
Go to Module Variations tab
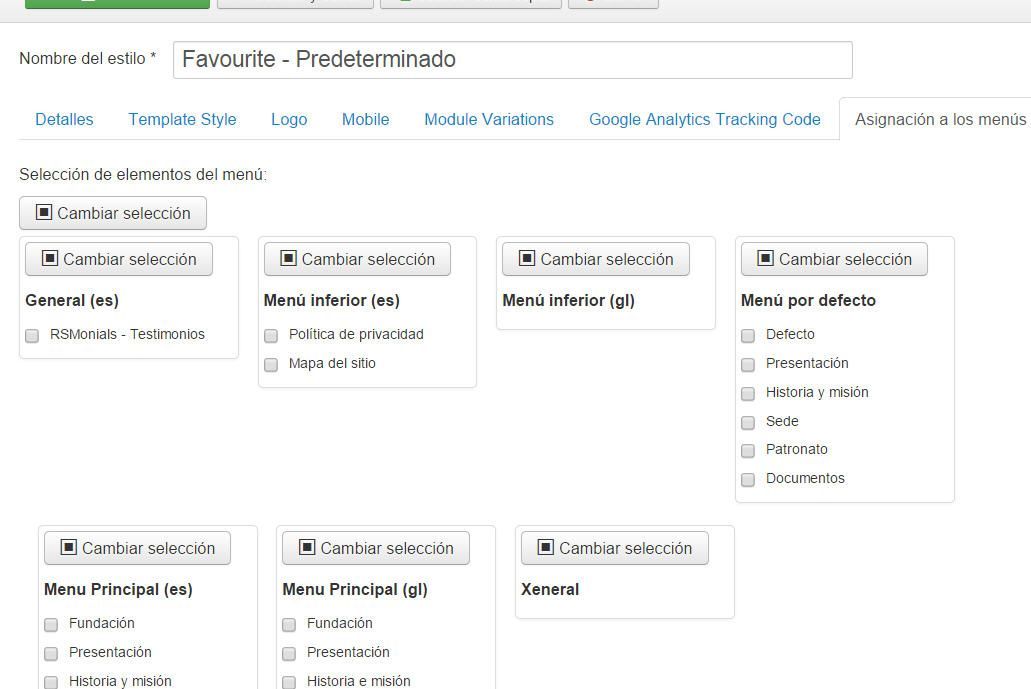coord(489,120)
